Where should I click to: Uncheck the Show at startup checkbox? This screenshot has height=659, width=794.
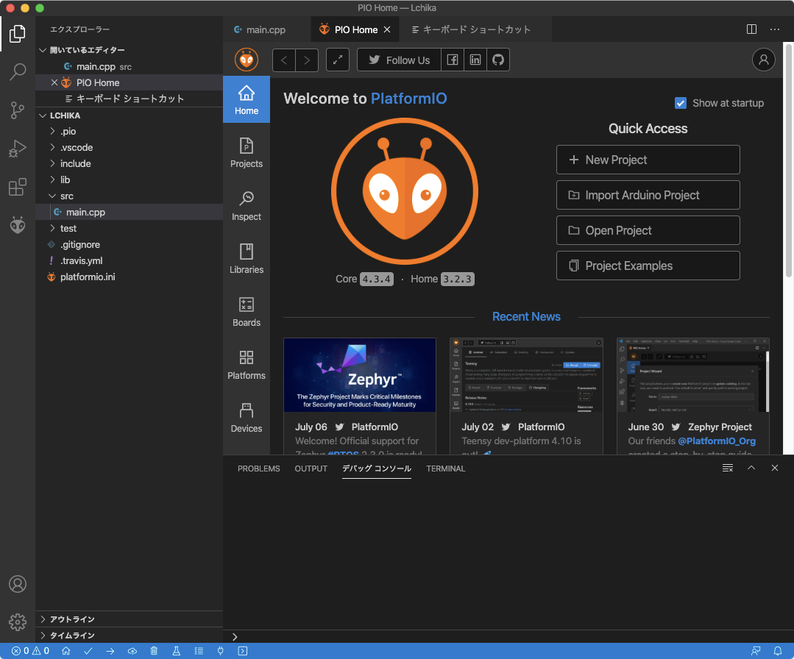pos(681,103)
